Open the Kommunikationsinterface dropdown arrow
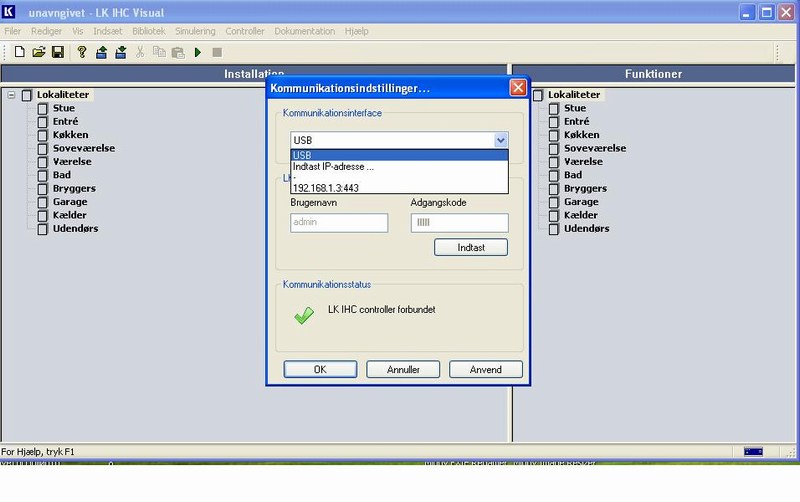The width and height of the screenshot is (800, 502). (500, 141)
